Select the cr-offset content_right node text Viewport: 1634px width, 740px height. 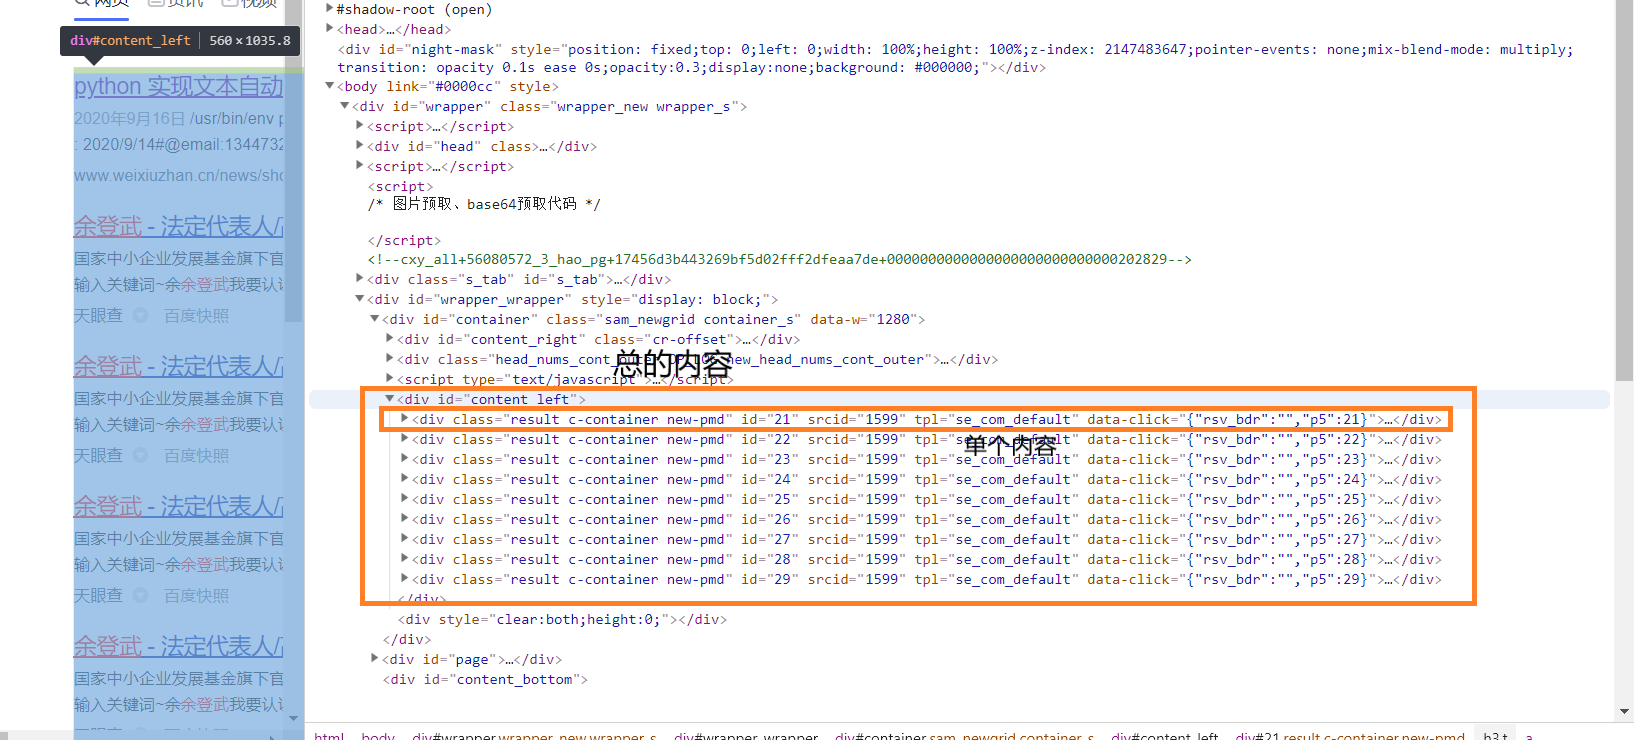[599, 340]
